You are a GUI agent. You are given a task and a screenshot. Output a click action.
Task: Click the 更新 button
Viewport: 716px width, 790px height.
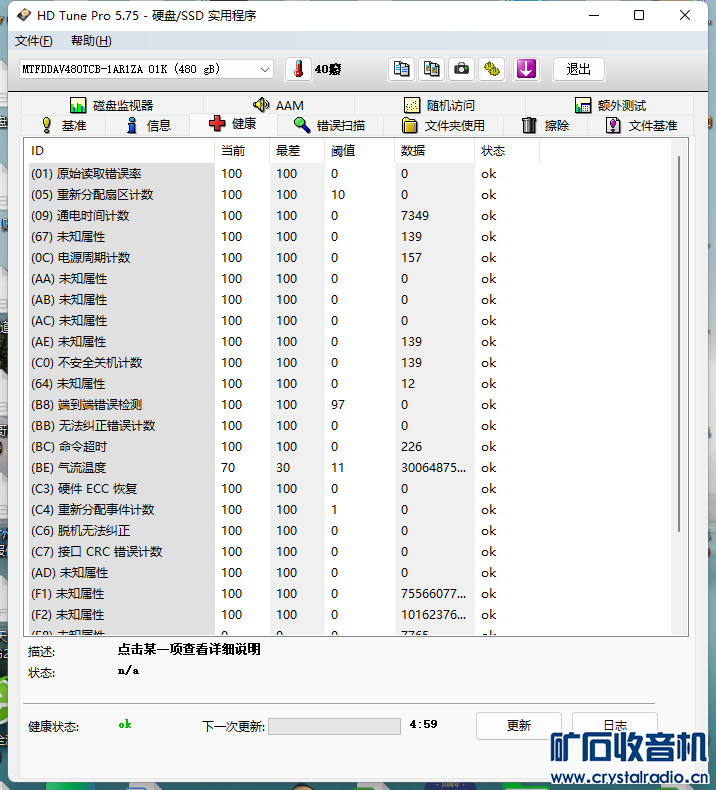[518, 726]
